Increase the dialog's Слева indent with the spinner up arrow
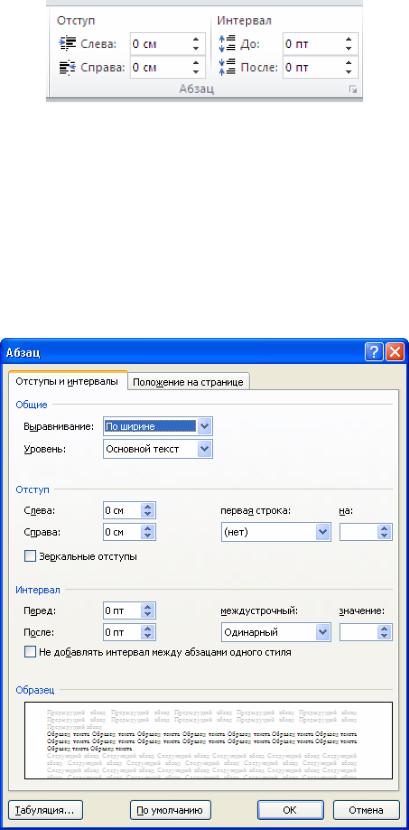409x830 pixels. pyautogui.click(x=148, y=507)
